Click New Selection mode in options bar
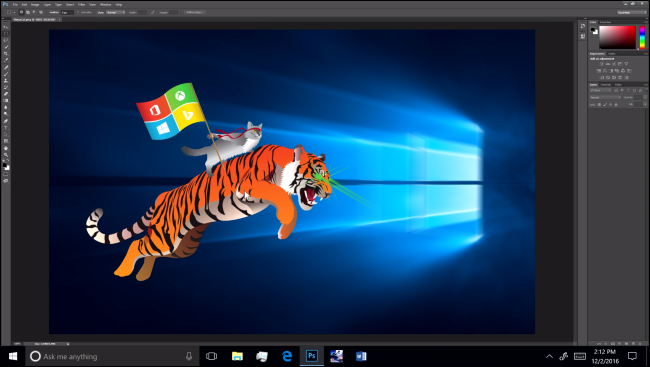This screenshot has height=367, width=650. (21, 12)
